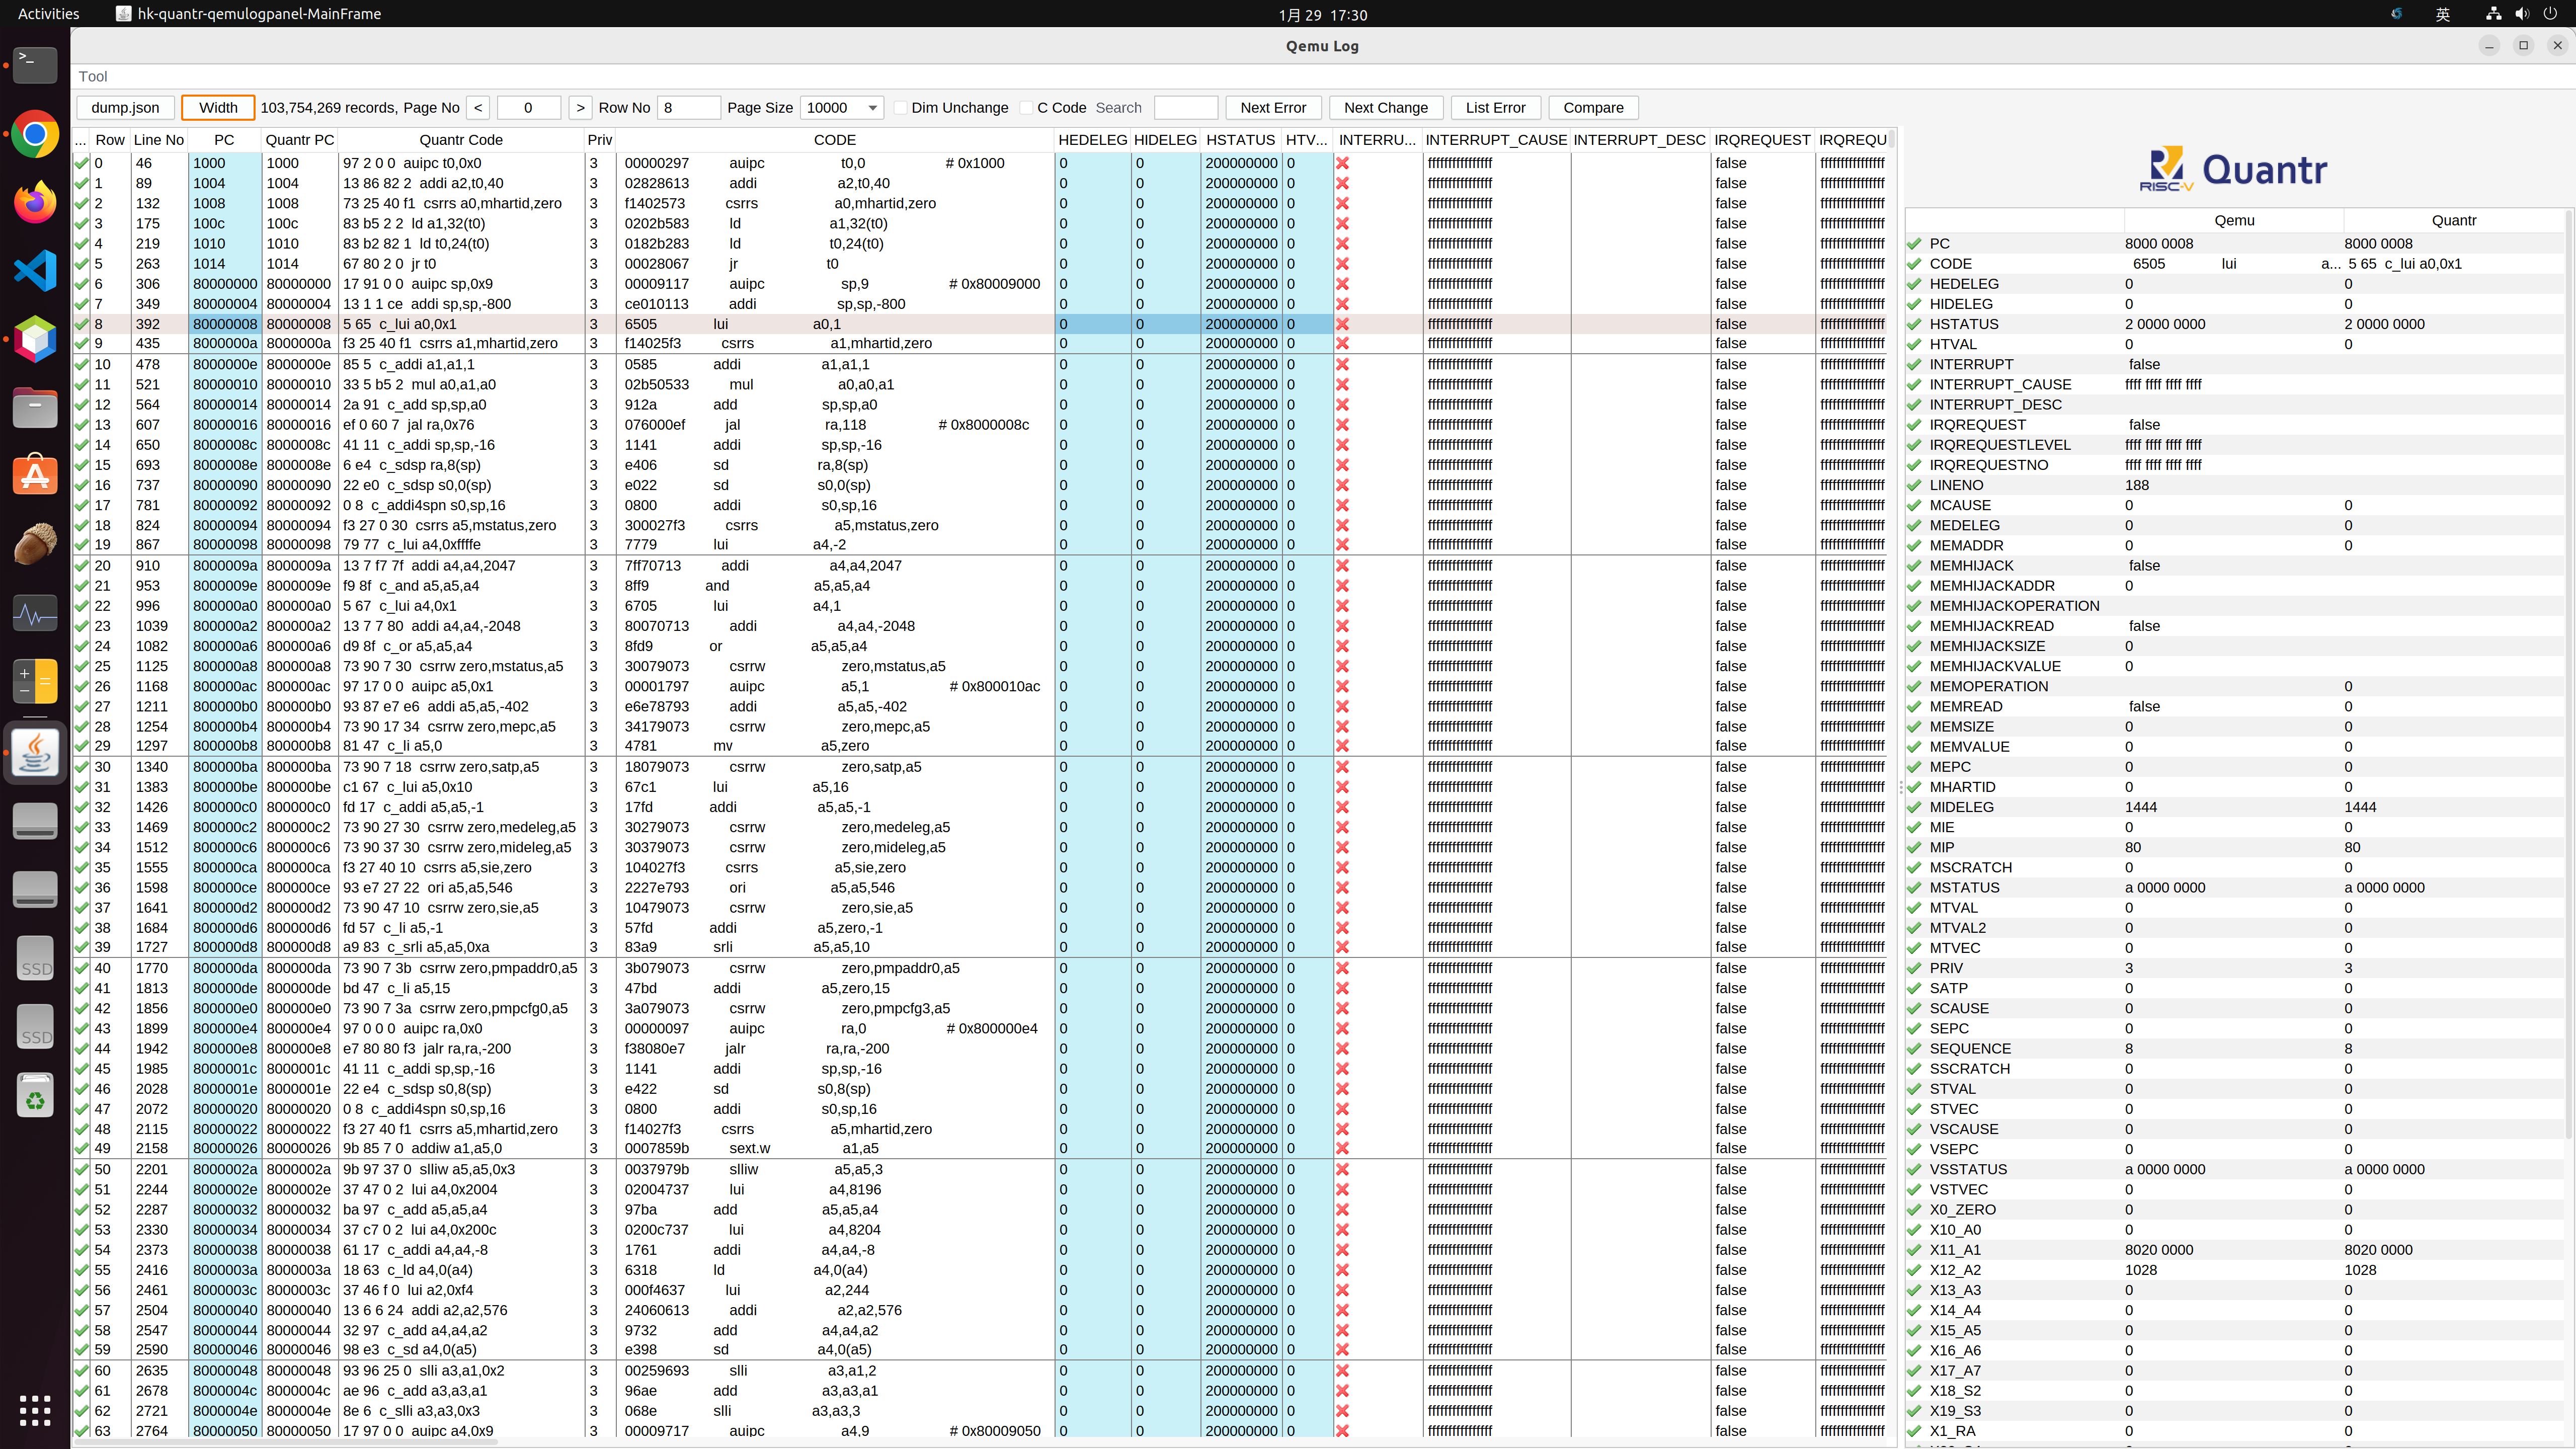Screen dimensions: 2576x1449
Task: Open the network indicator in top bar
Action: [x=2493, y=14]
